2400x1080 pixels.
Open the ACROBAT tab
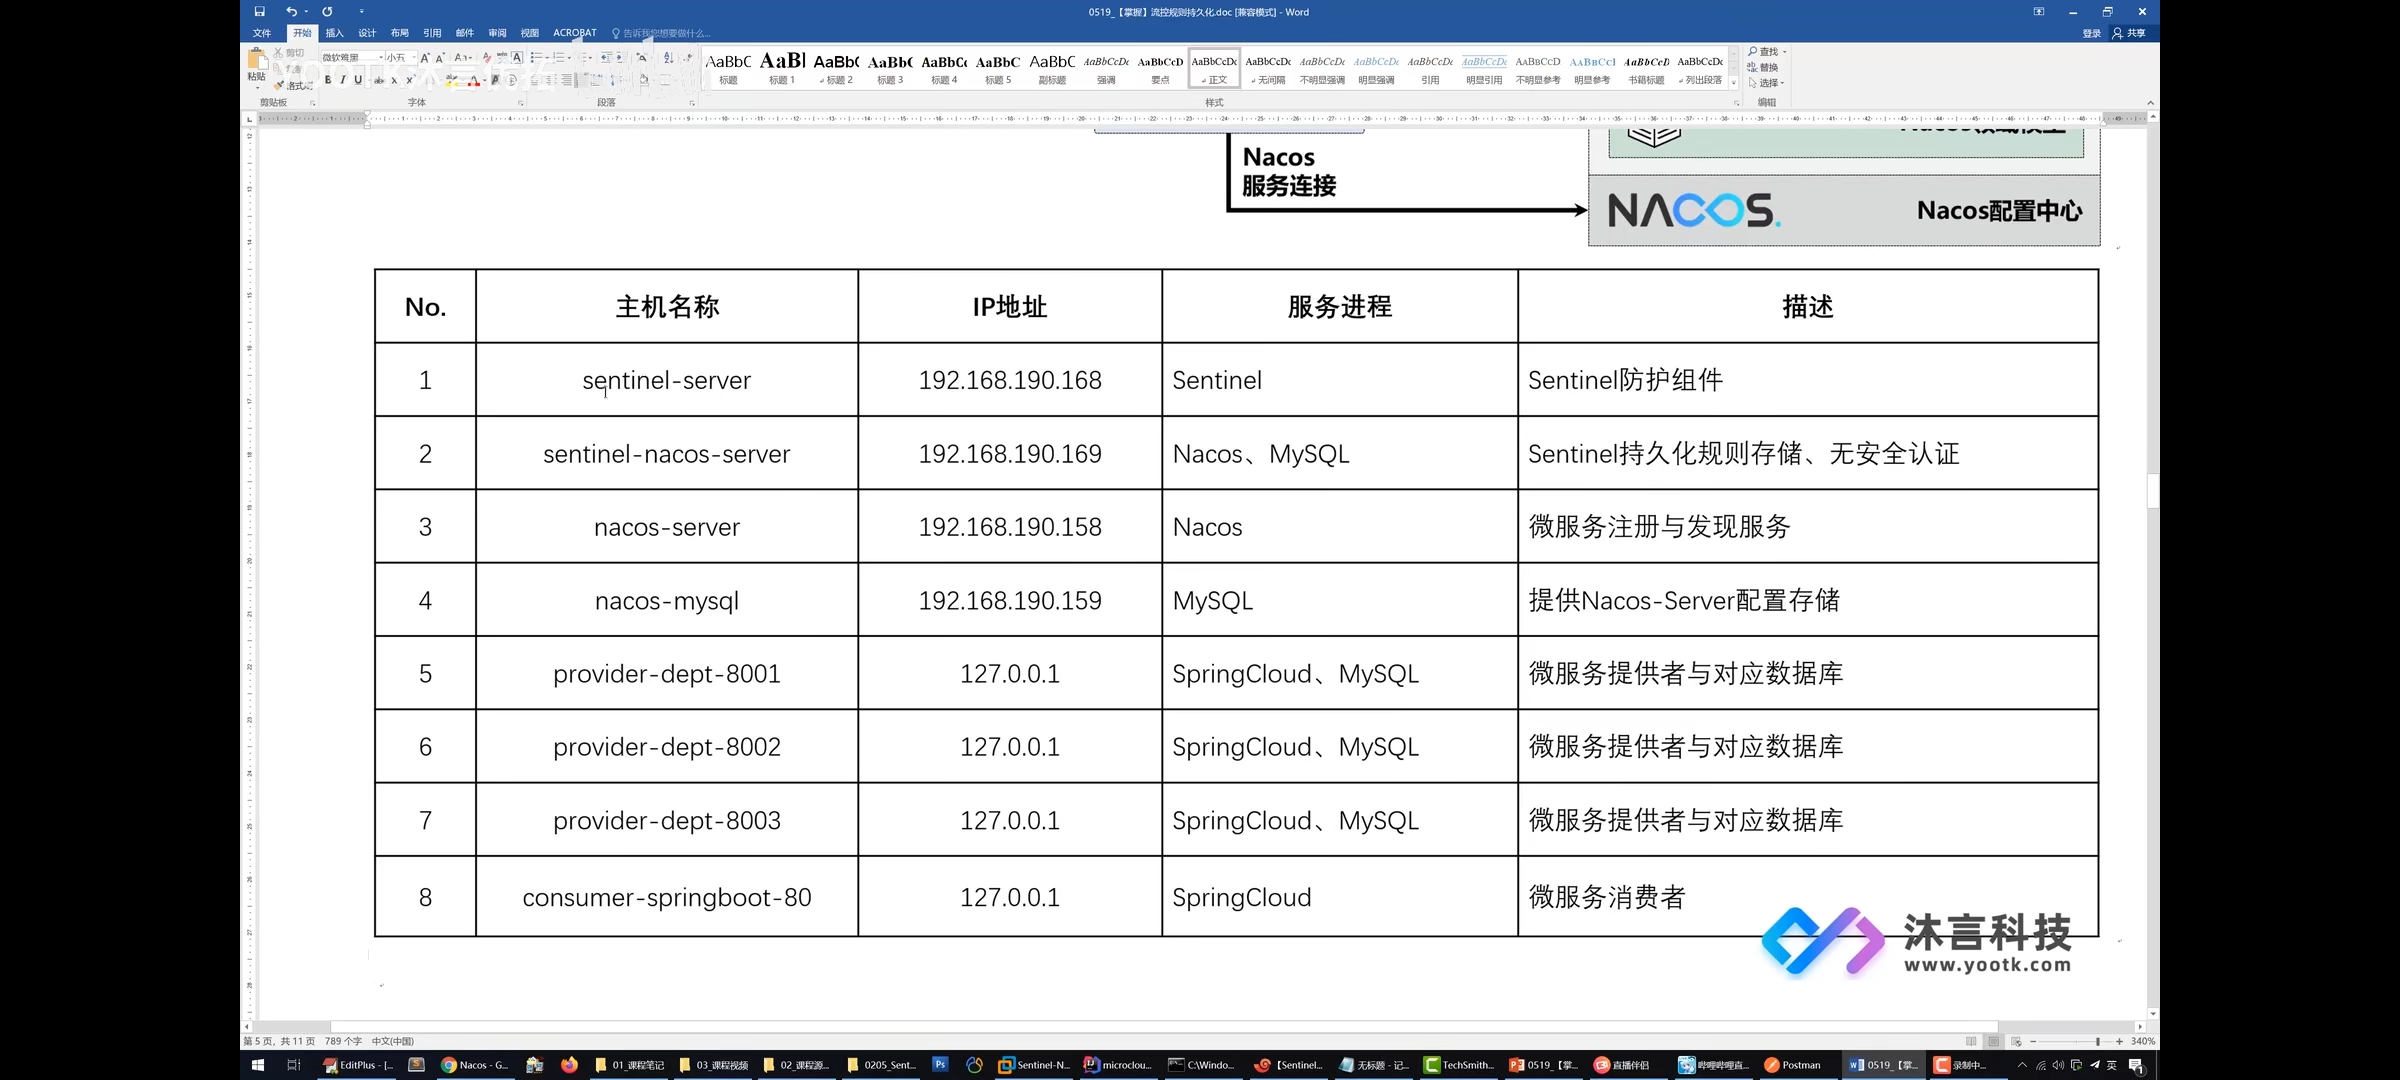pos(575,33)
